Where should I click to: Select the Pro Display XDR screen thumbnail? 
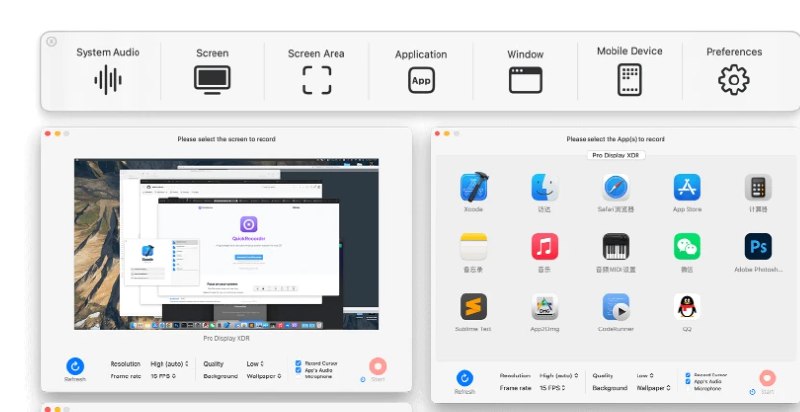point(227,244)
